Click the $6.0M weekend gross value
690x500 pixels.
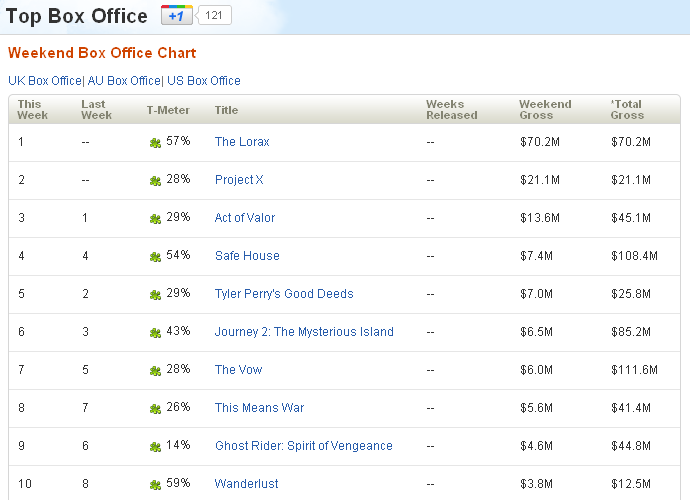click(536, 370)
